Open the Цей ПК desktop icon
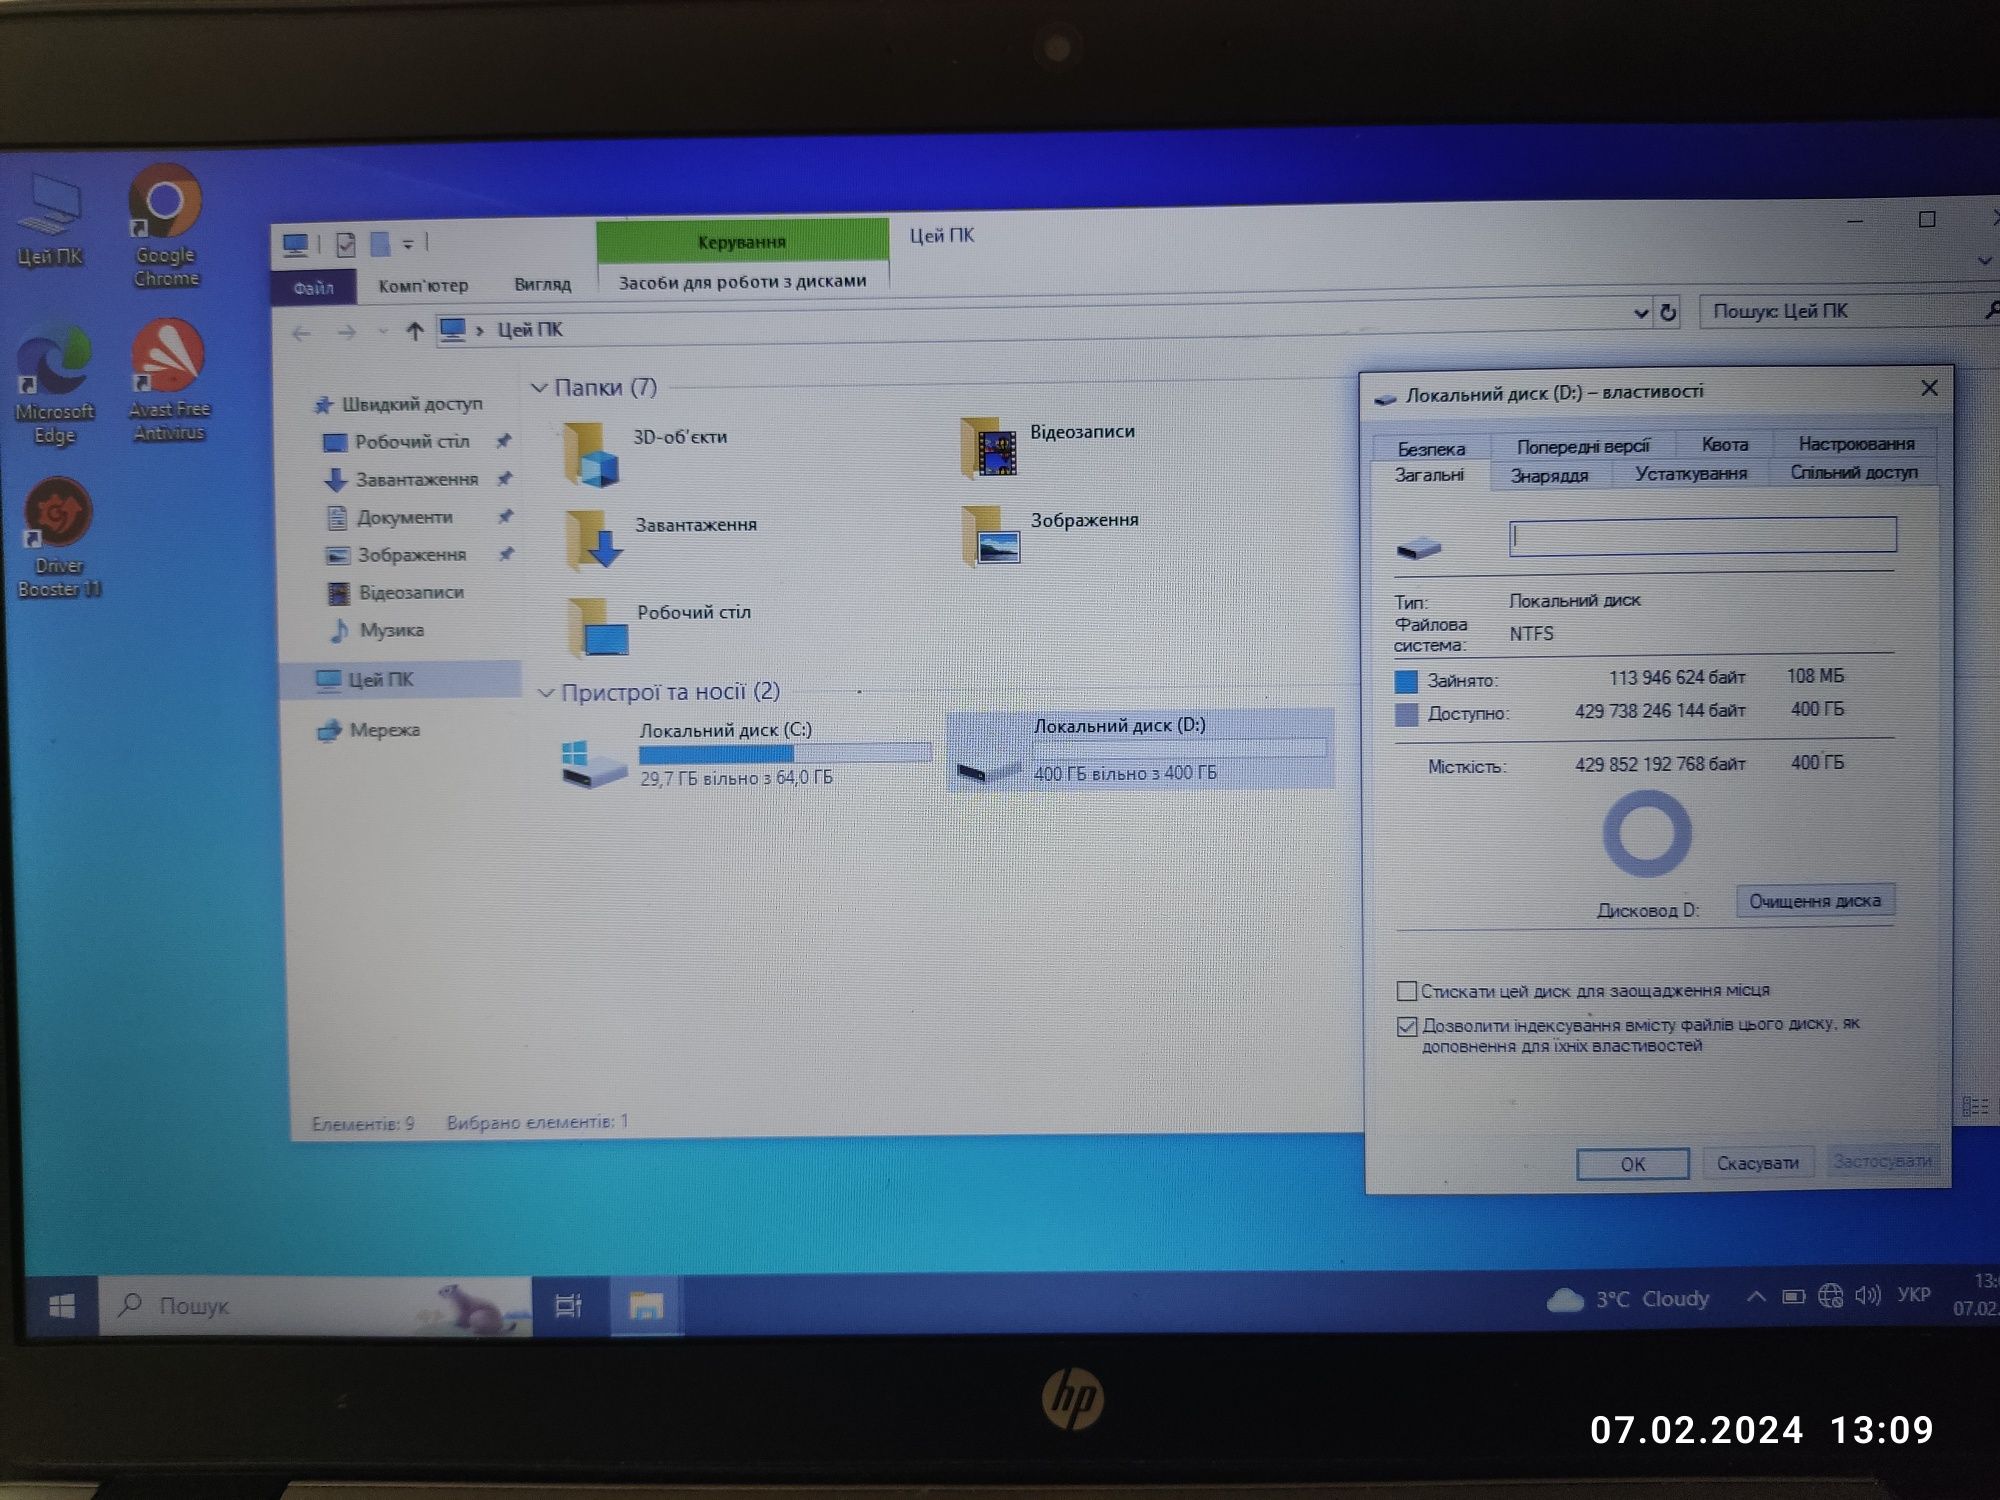Viewport: 2000px width, 1500px height. (49, 220)
